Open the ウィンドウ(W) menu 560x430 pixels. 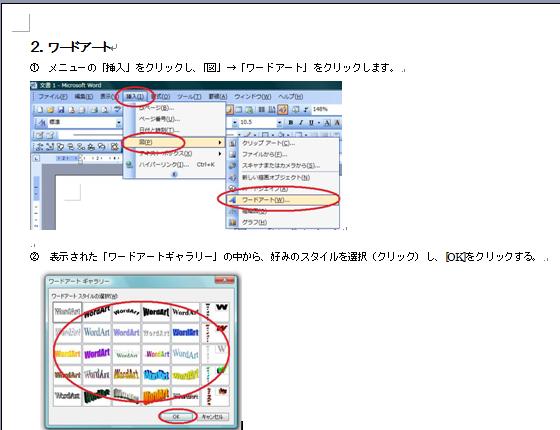click(252, 96)
